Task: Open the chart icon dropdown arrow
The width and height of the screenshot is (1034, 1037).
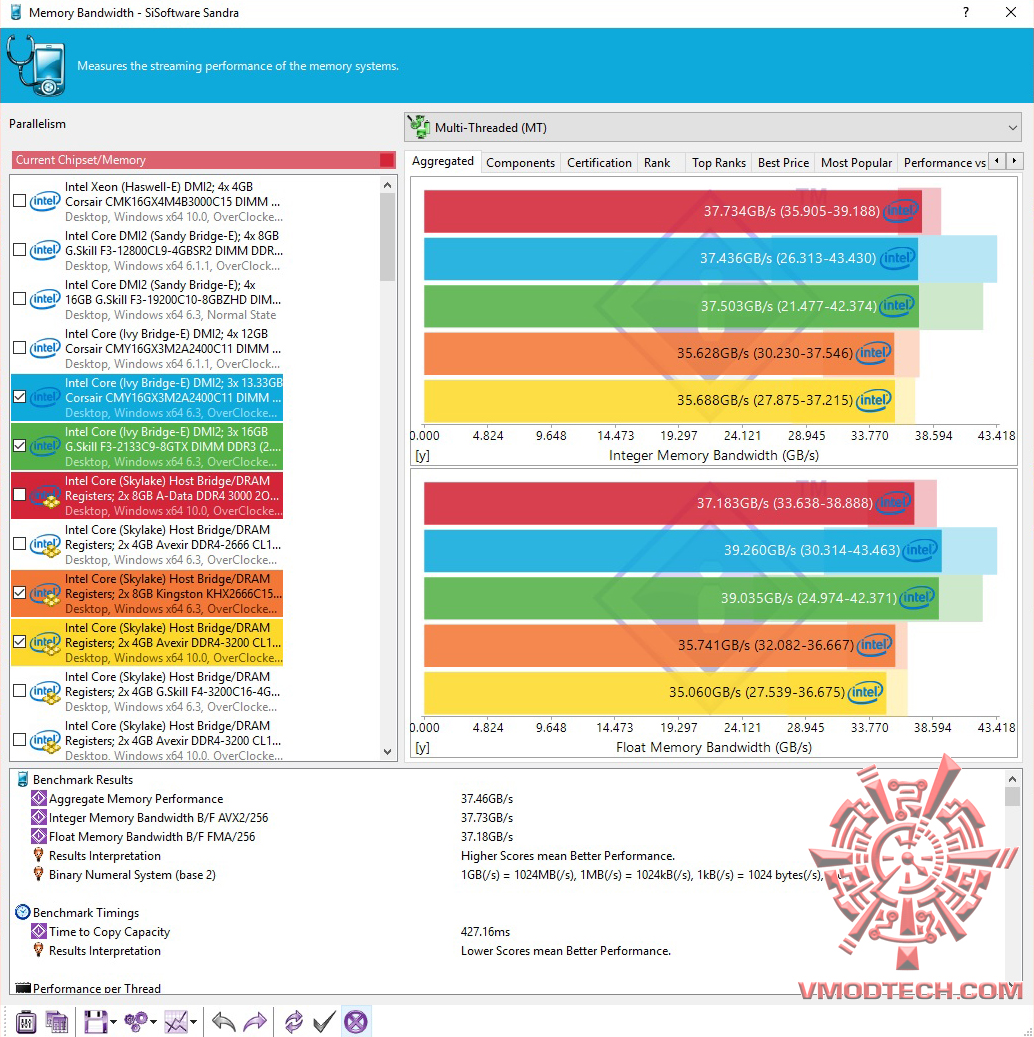Action: [x=193, y=1022]
